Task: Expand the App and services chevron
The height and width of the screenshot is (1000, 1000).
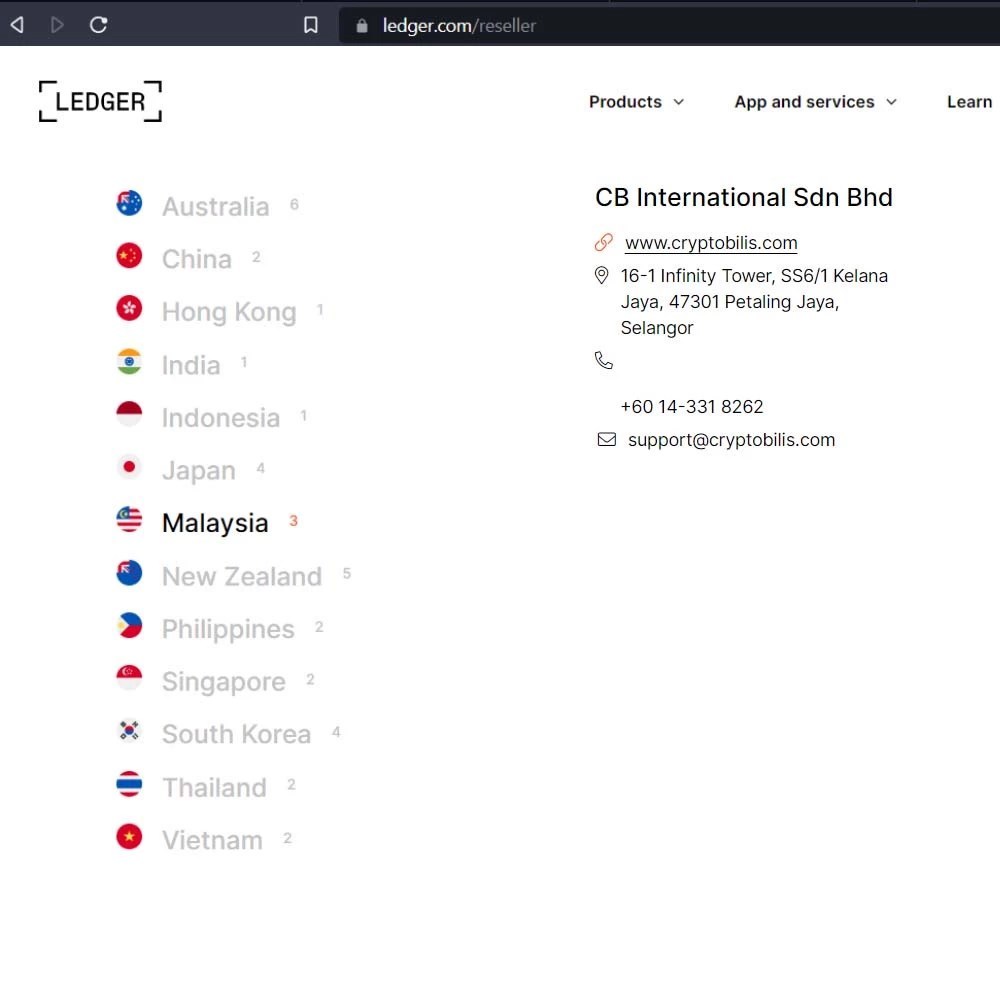Action: click(891, 102)
